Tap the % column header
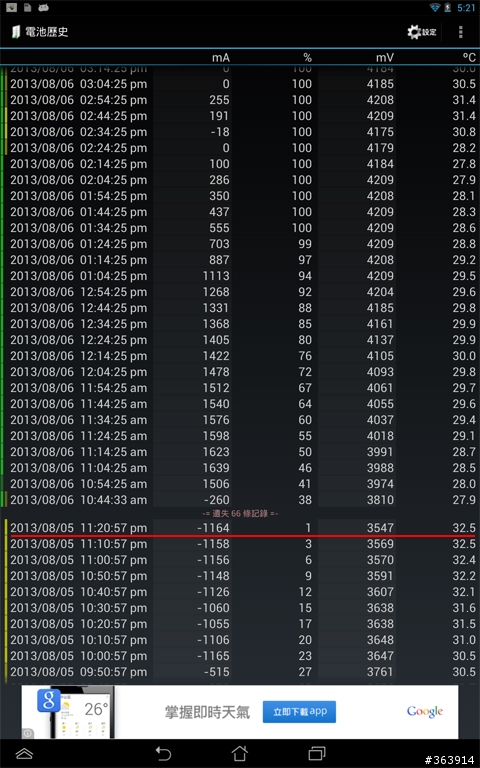Image resolution: width=480 pixels, height=768 pixels. click(307, 57)
